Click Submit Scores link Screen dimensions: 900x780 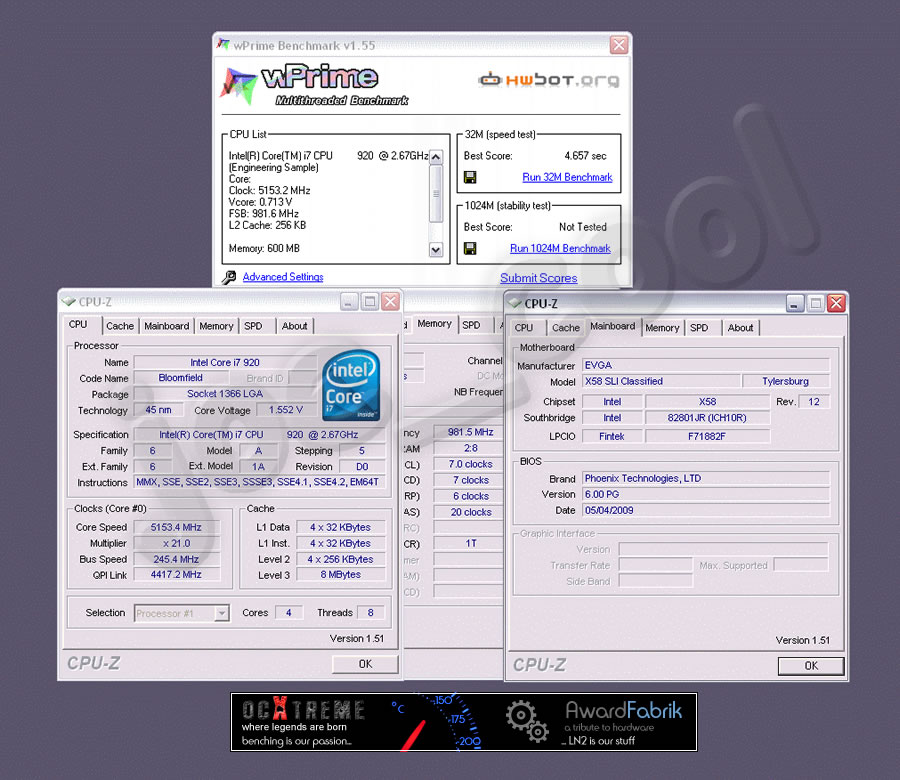pos(538,278)
